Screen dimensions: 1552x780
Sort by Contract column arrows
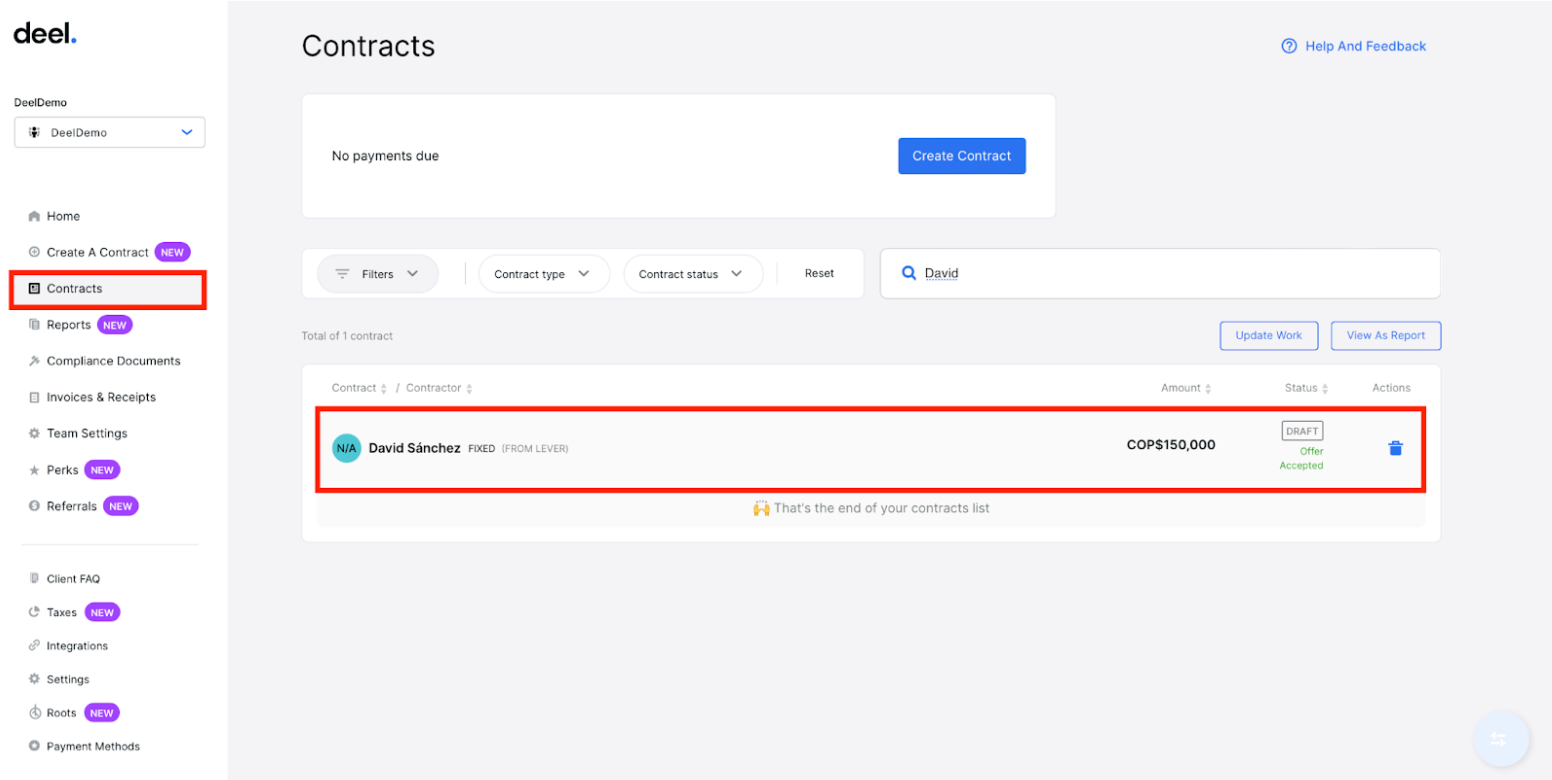[384, 388]
